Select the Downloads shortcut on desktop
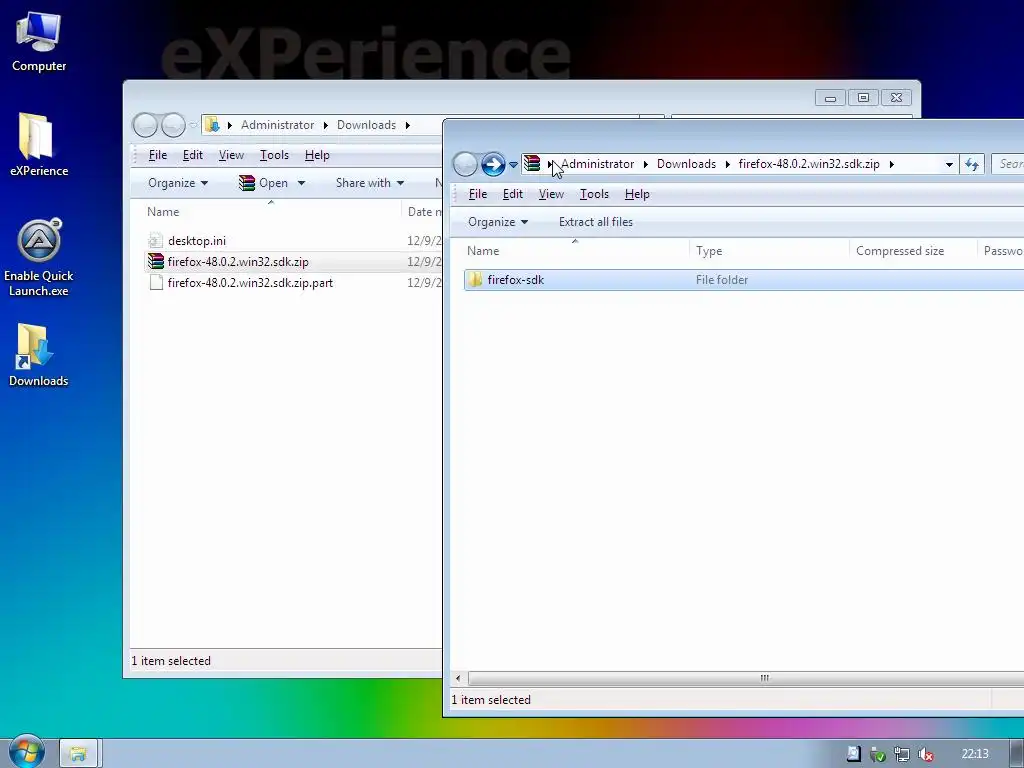Image resolution: width=1024 pixels, height=768 pixels. [39, 355]
